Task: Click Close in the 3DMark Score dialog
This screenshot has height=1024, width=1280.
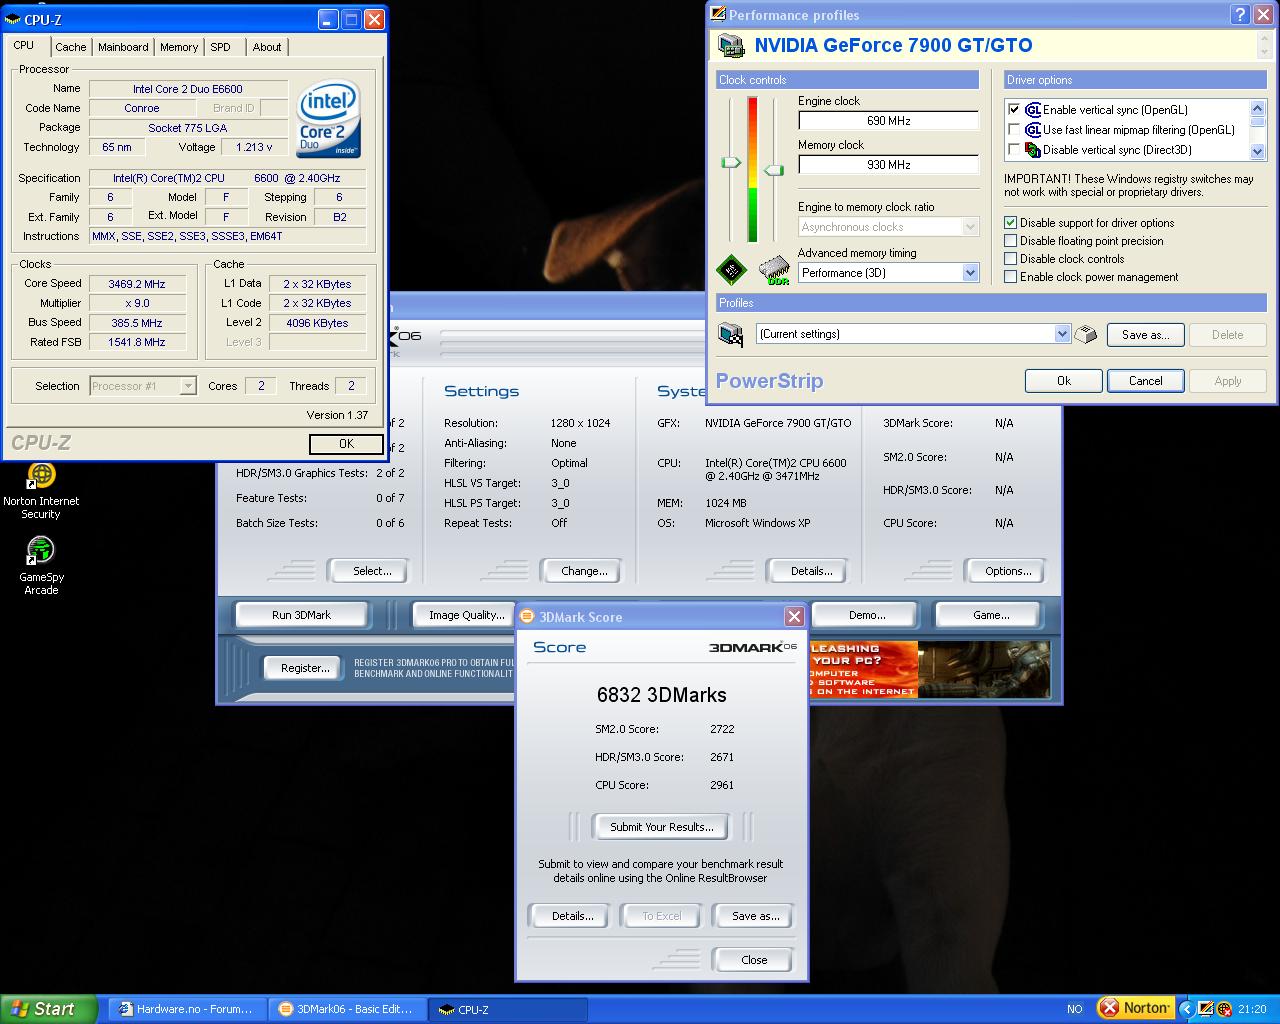Action: pyautogui.click(x=754, y=960)
